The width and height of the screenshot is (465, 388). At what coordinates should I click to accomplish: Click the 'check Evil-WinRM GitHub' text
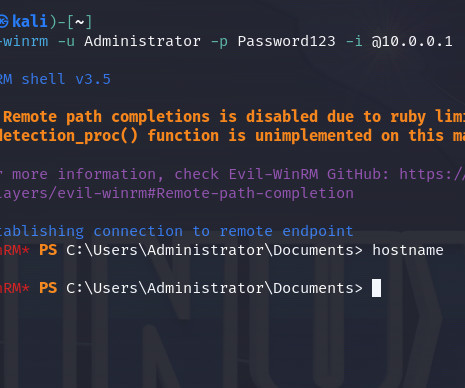point(246,174)
